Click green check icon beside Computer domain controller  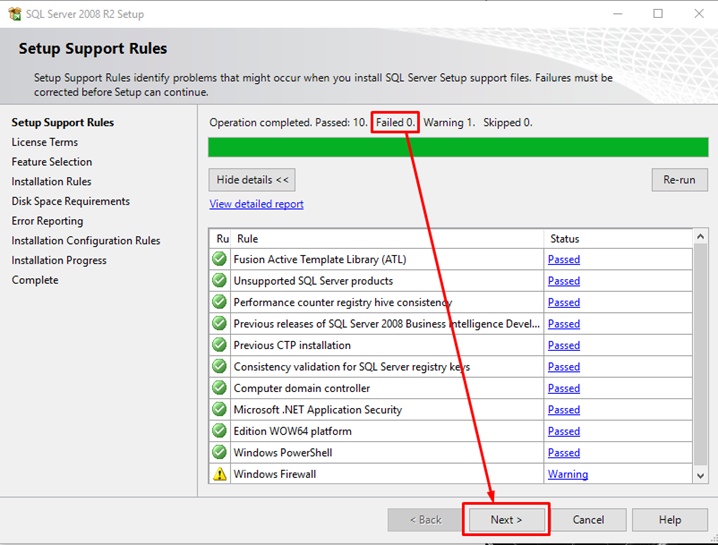click(219, 388)
